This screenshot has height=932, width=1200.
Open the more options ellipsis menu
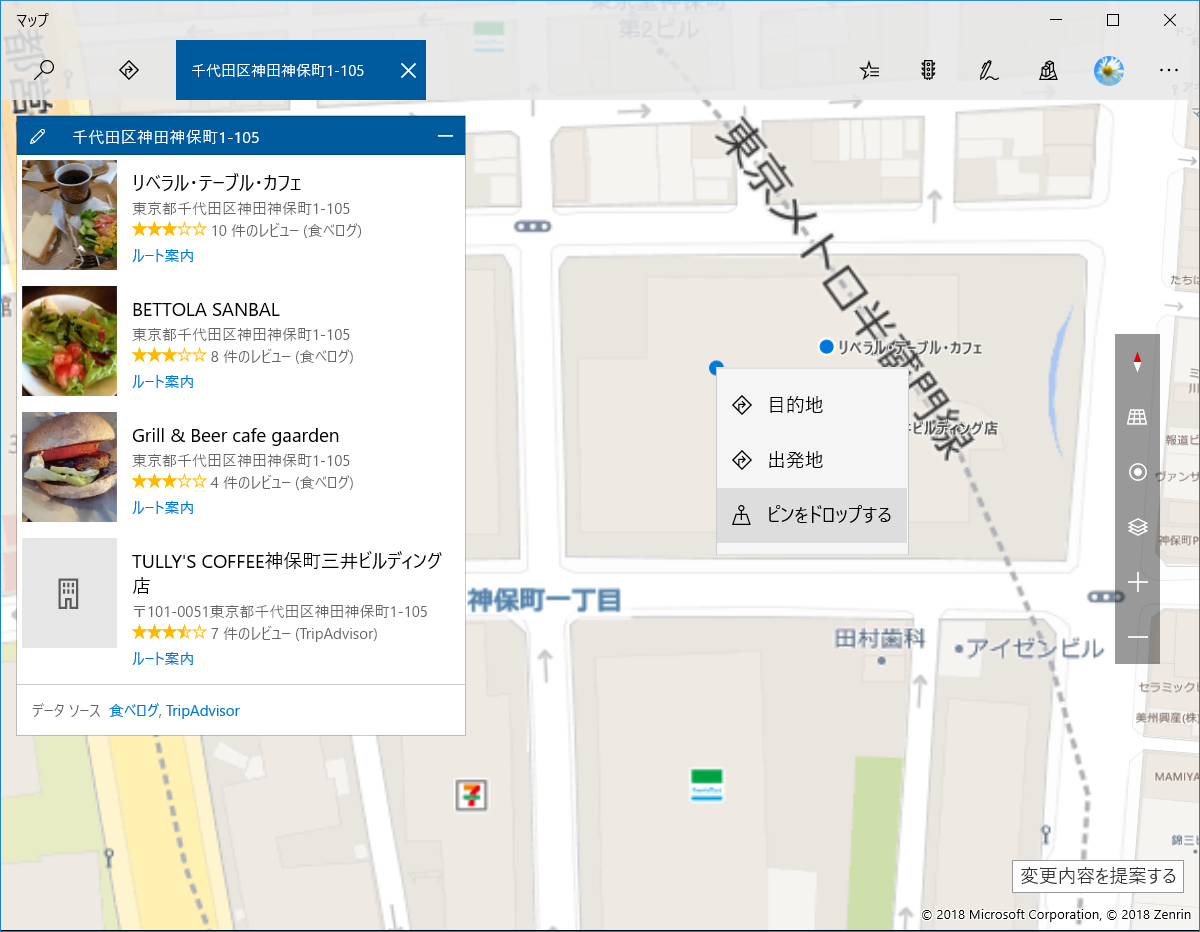[1168, 70]
